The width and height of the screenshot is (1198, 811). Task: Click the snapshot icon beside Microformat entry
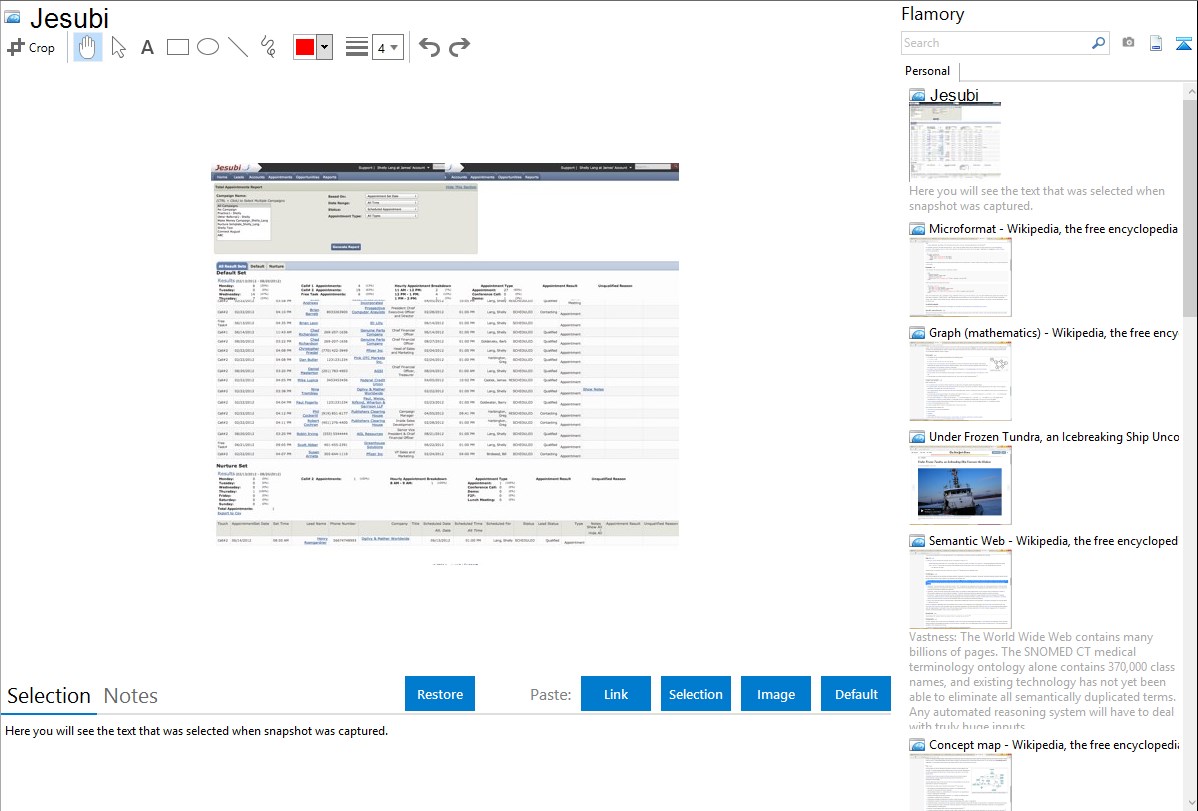tap(918, 229)
